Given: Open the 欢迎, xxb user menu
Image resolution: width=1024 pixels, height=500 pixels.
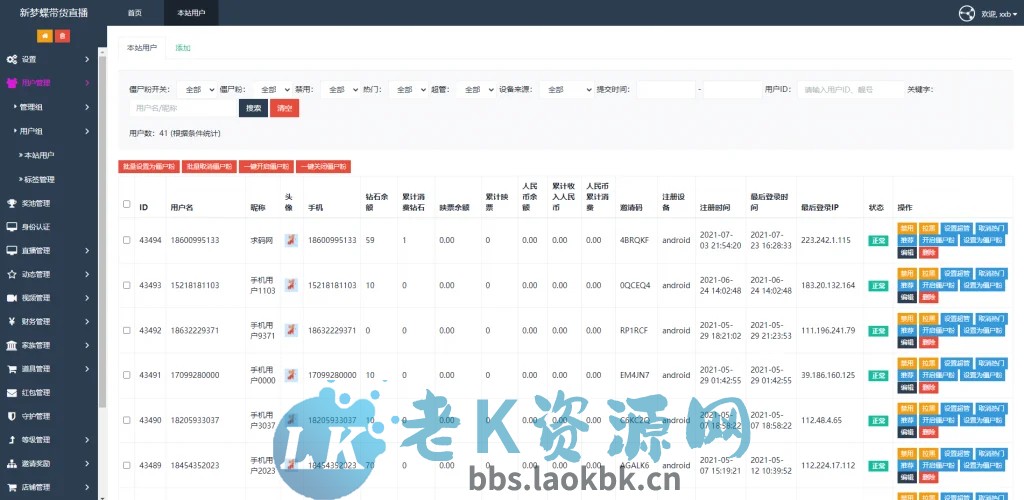Looking at the screenshot, I should coord(999,14).
